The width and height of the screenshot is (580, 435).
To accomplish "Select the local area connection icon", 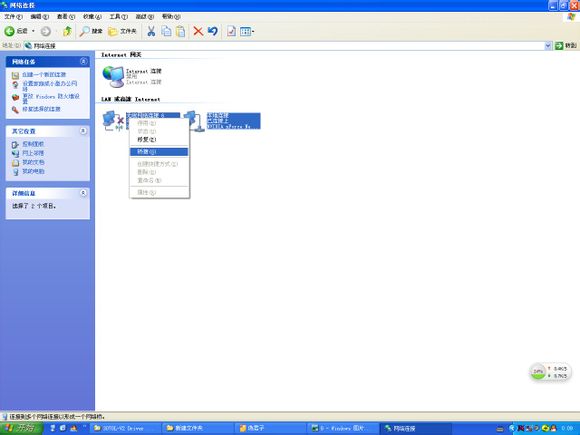I will [194, 121].
